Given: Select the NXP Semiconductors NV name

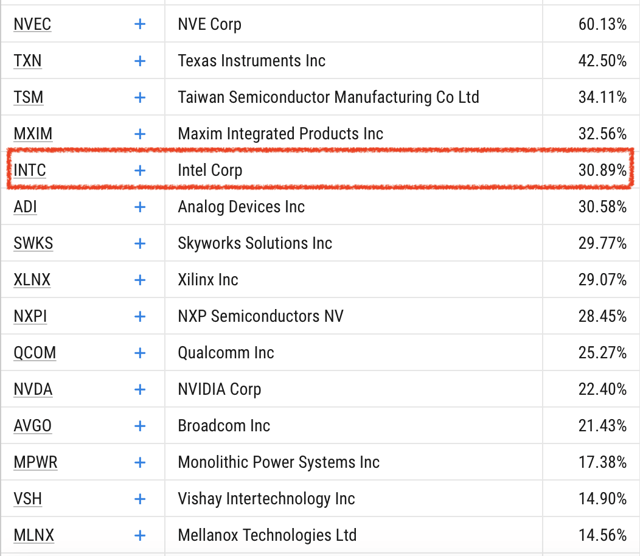Looking at the screenshot, I should 261,316.
